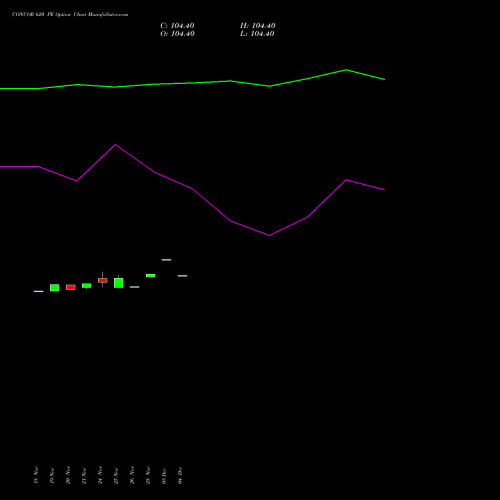Select the green candle above 19 Nov

pyautogui.click(x=55, y=288)
